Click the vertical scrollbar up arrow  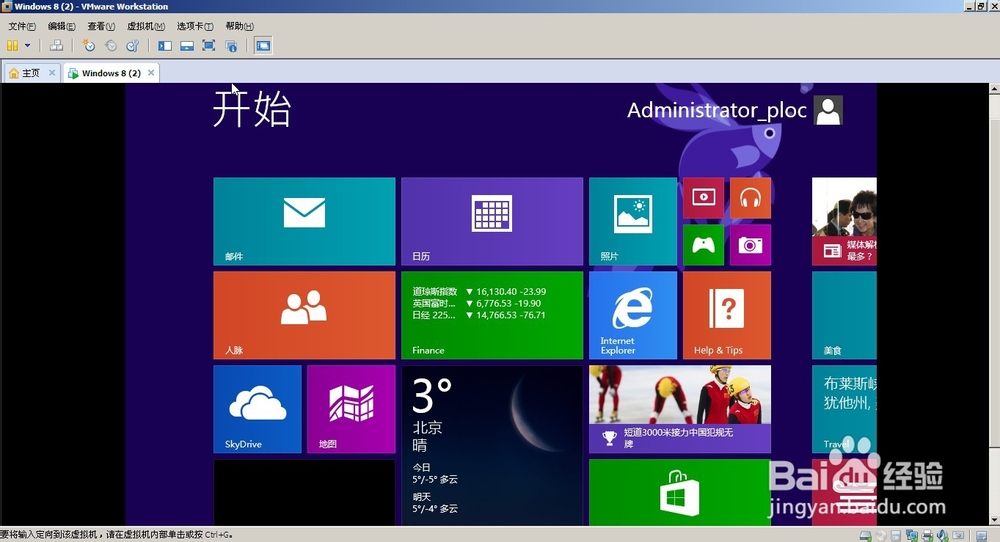994,89
